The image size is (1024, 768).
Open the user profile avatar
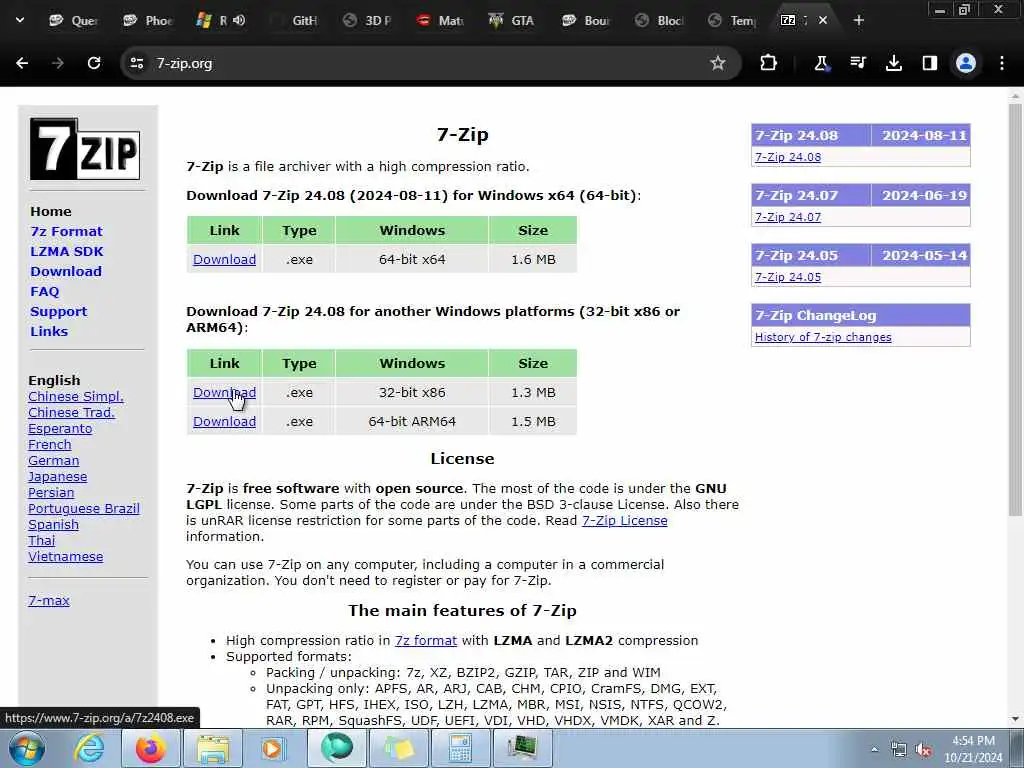click(x=966, y=63)
